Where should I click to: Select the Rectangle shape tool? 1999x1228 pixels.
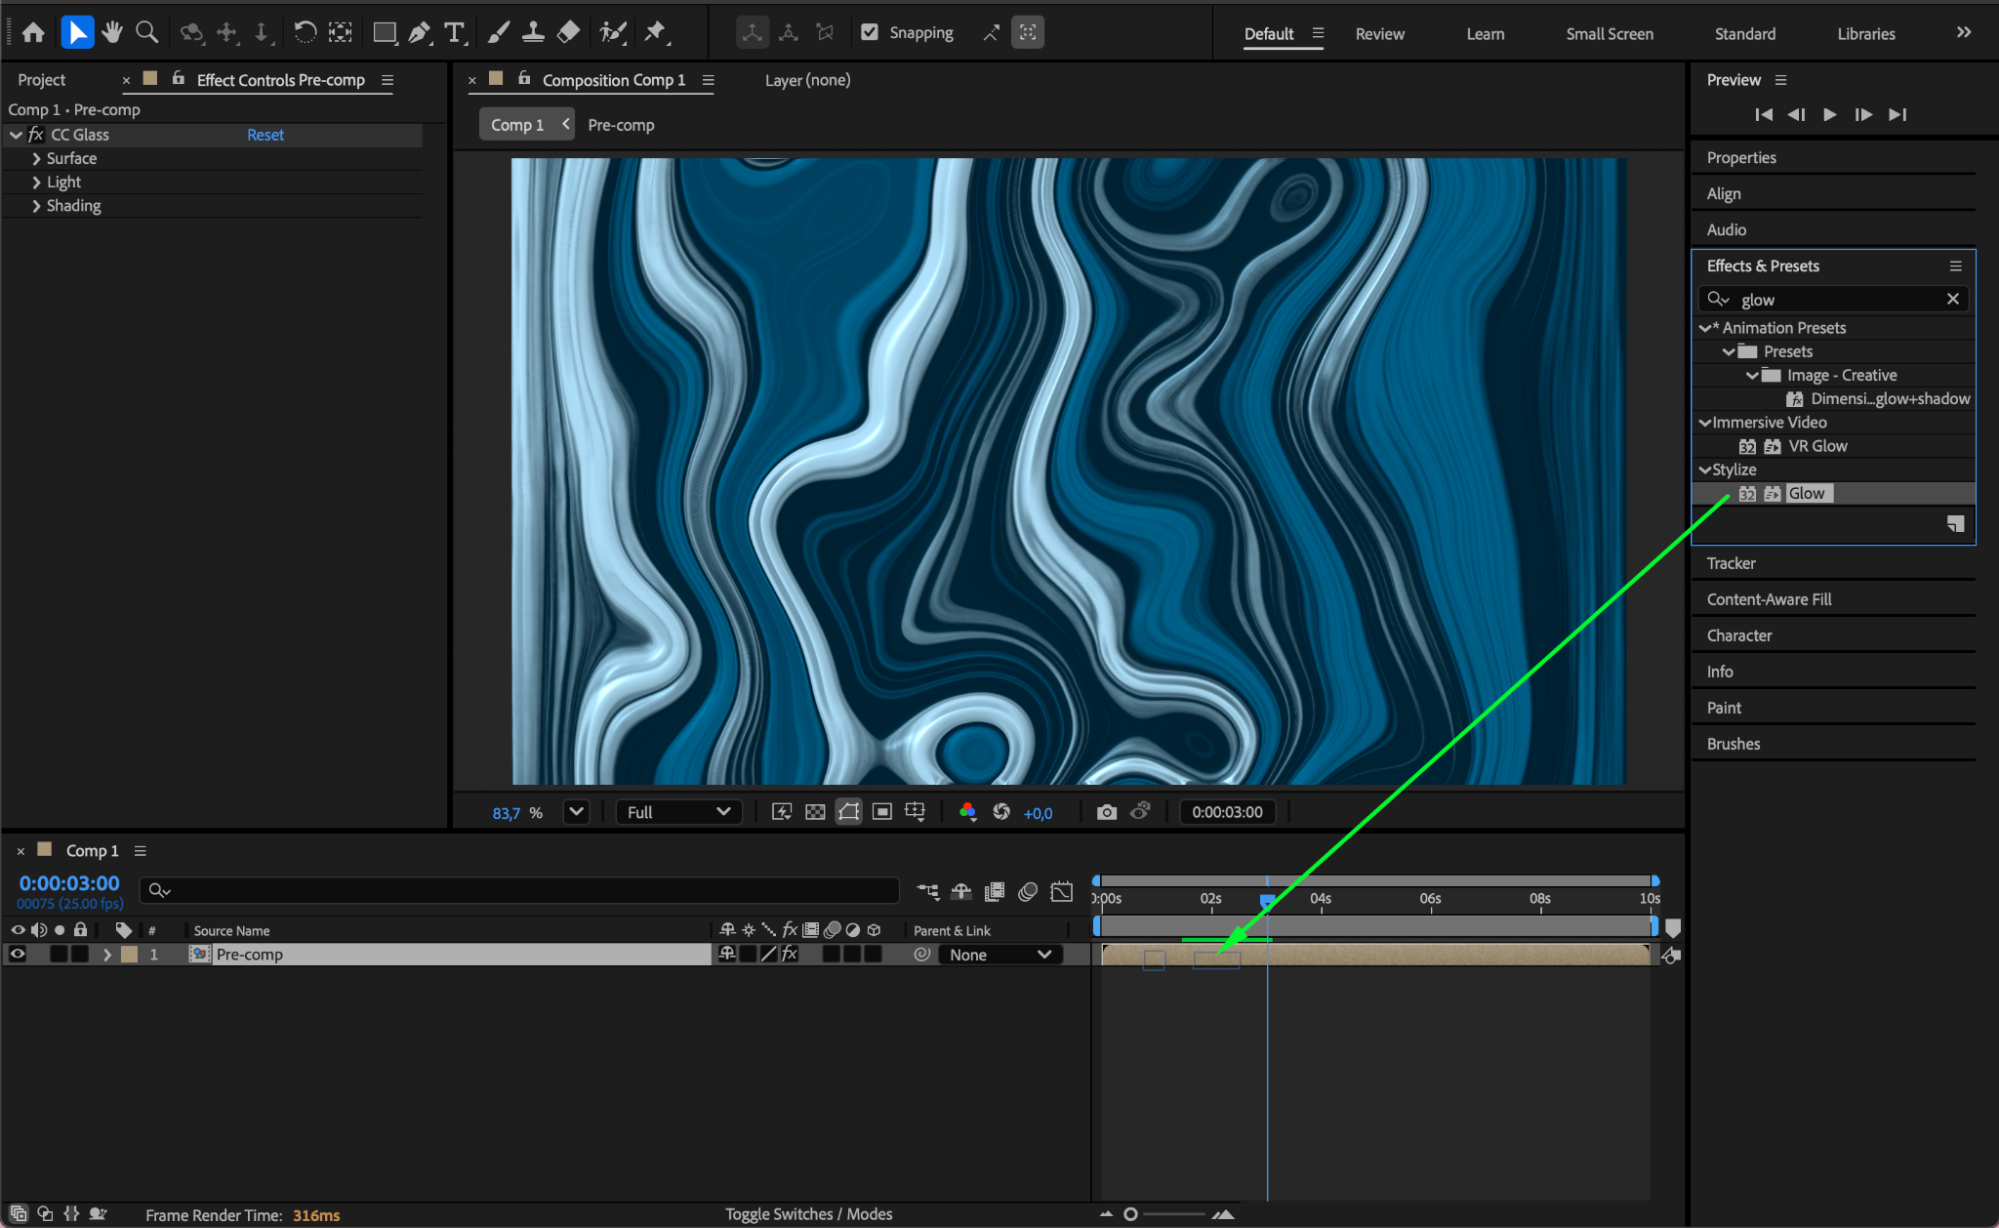pyautogui.click(x=384, y=32)
